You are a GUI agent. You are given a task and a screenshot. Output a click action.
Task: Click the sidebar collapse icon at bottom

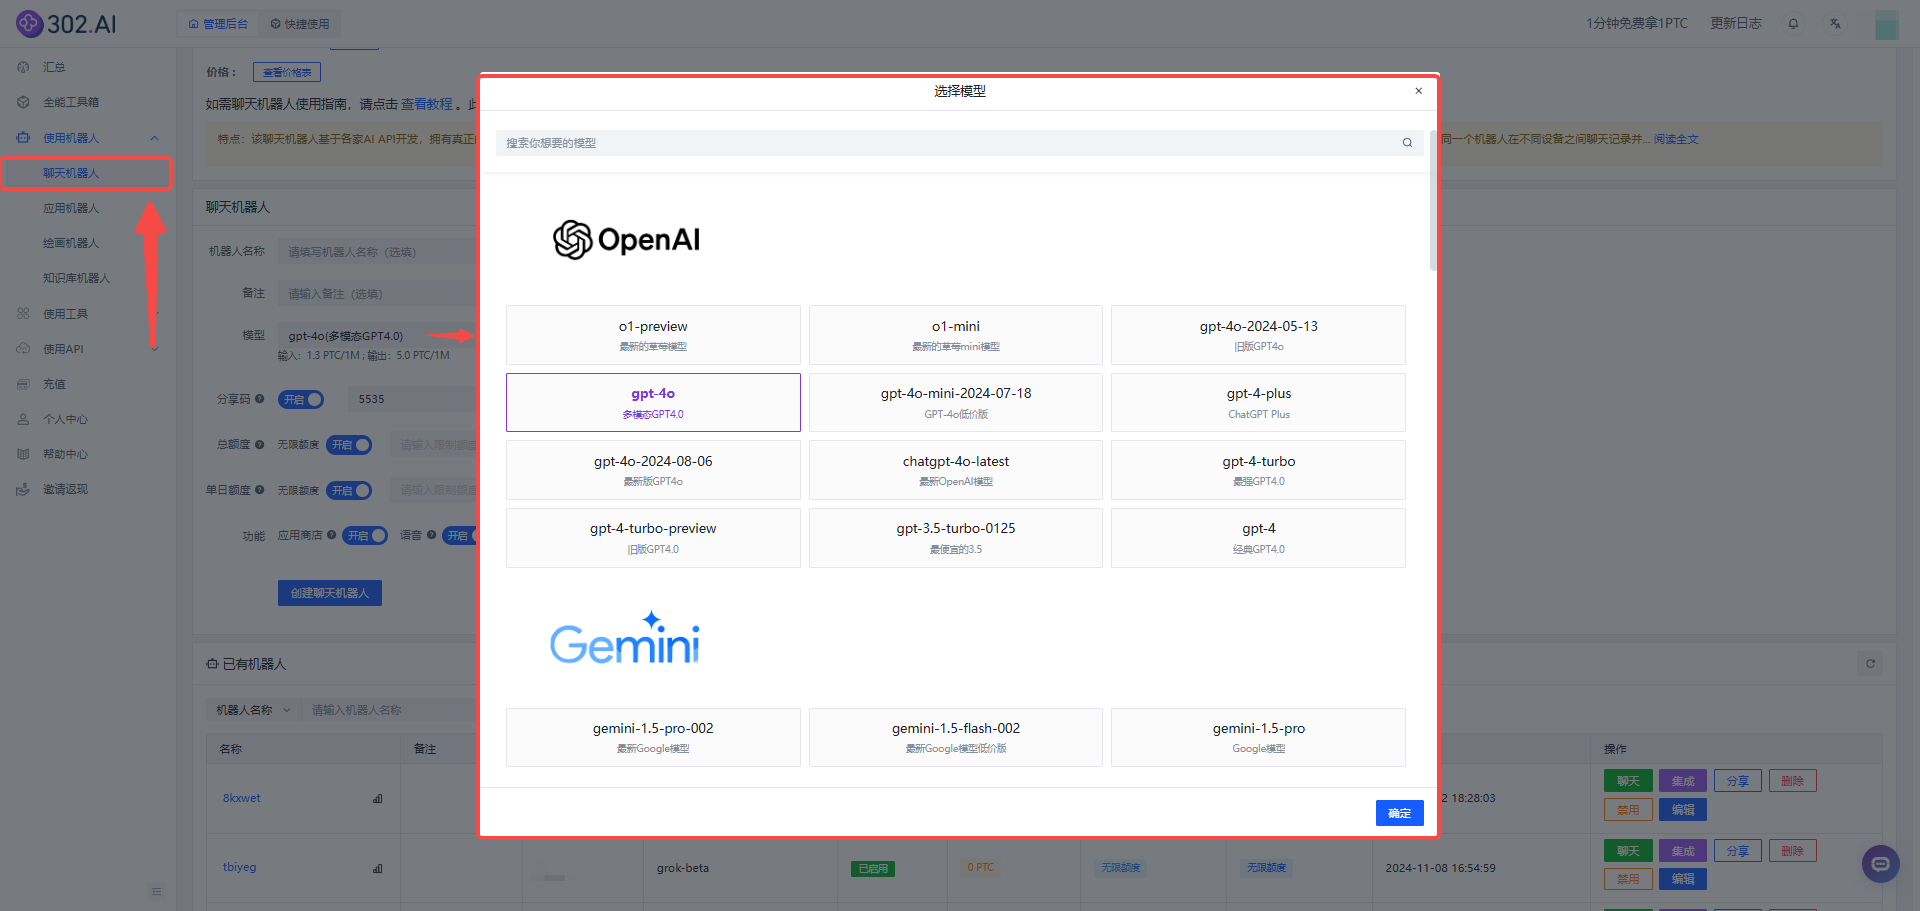click(x=156, y=892)
